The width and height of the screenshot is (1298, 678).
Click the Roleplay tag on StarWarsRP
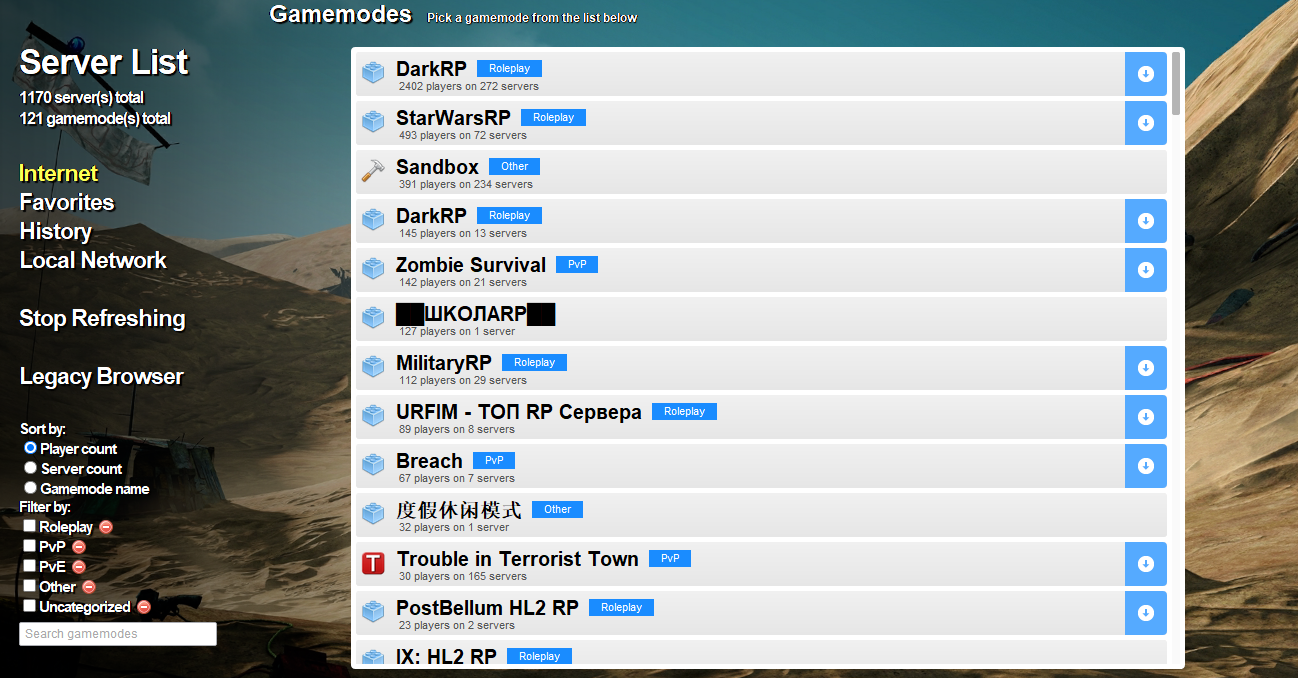553,118
